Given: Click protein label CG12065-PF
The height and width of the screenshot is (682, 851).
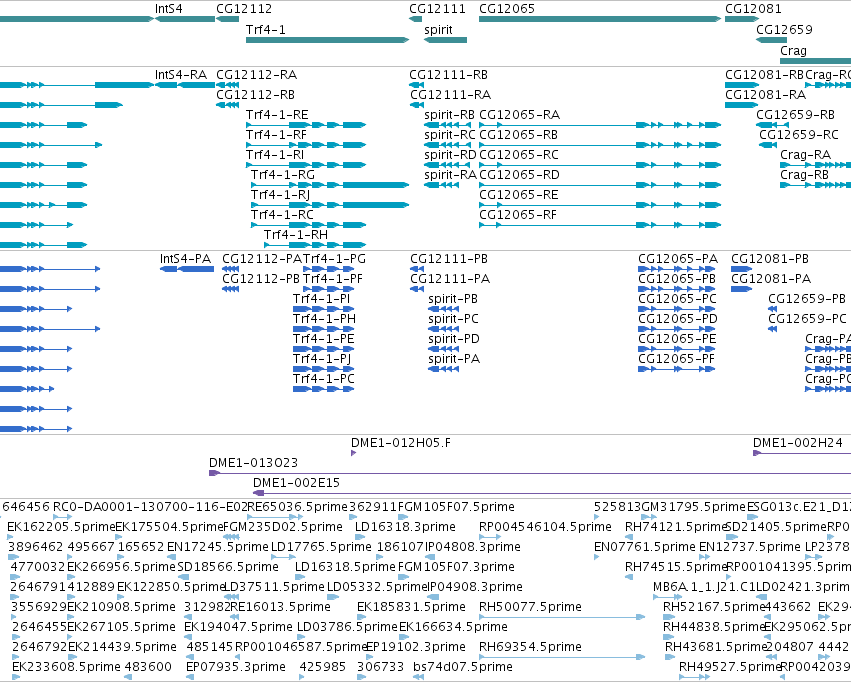Looking at the screenshot, I should point(676,359).
